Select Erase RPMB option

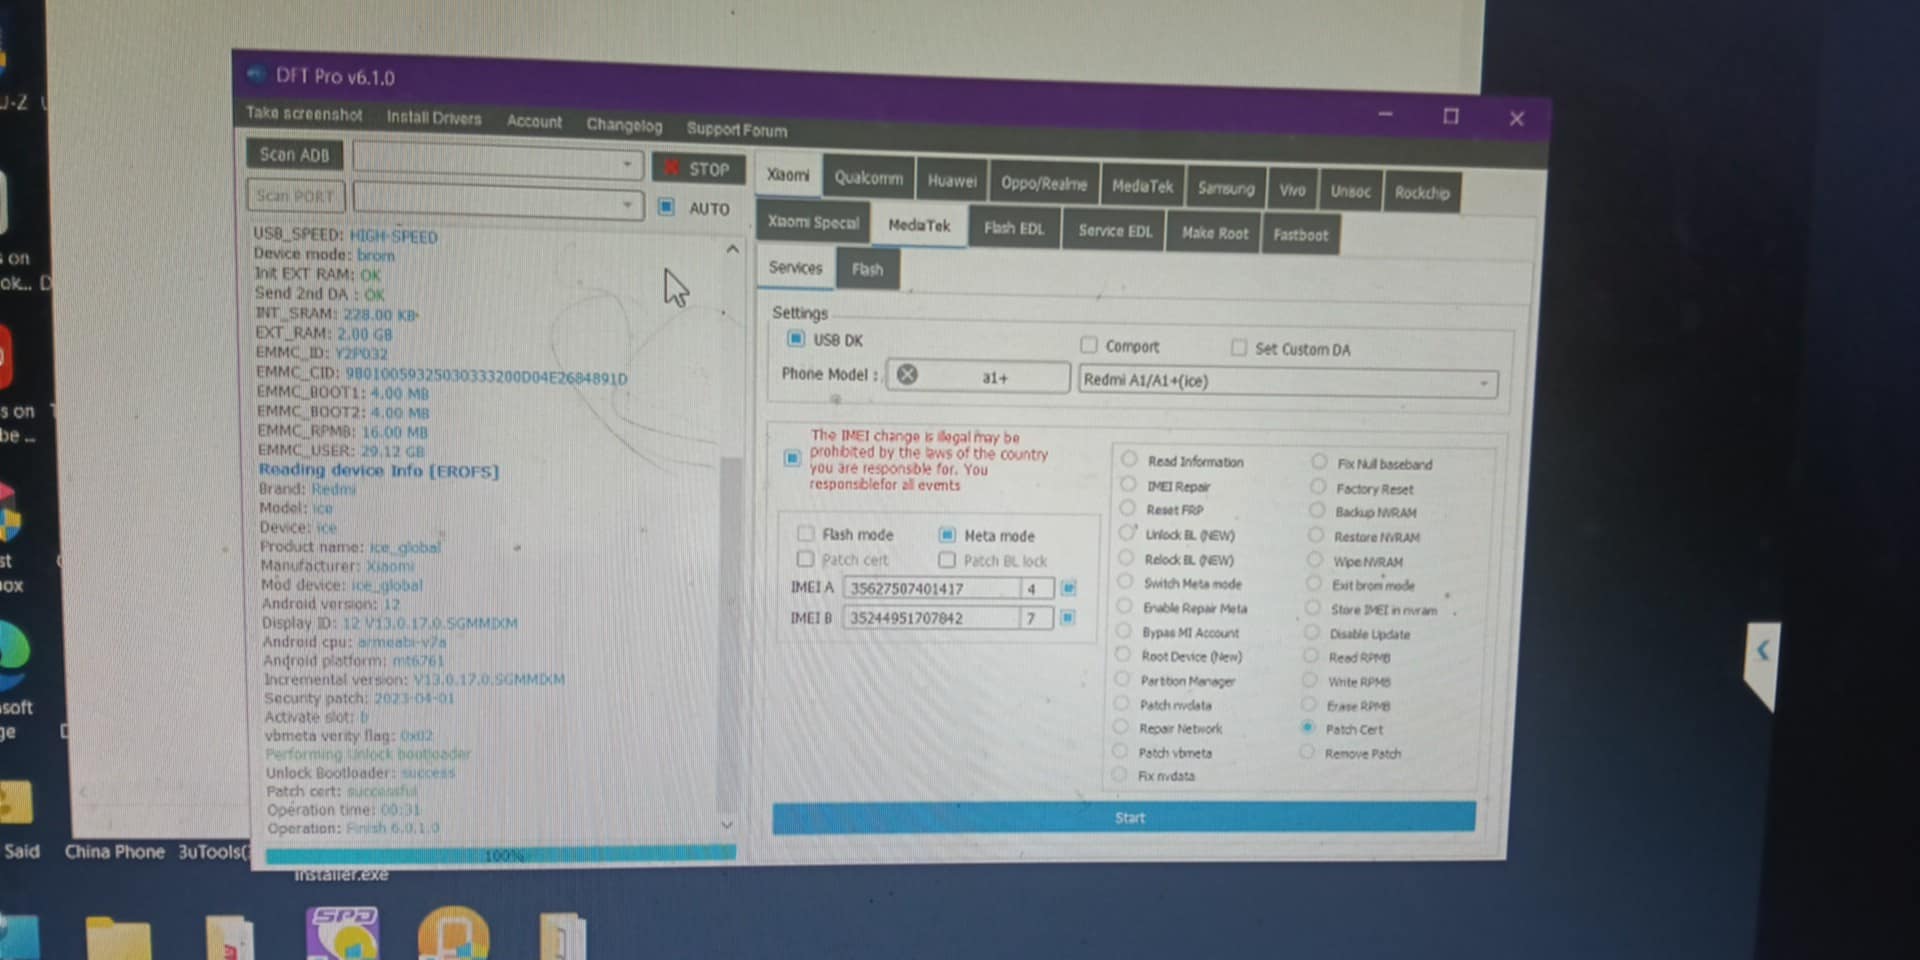1309,705
